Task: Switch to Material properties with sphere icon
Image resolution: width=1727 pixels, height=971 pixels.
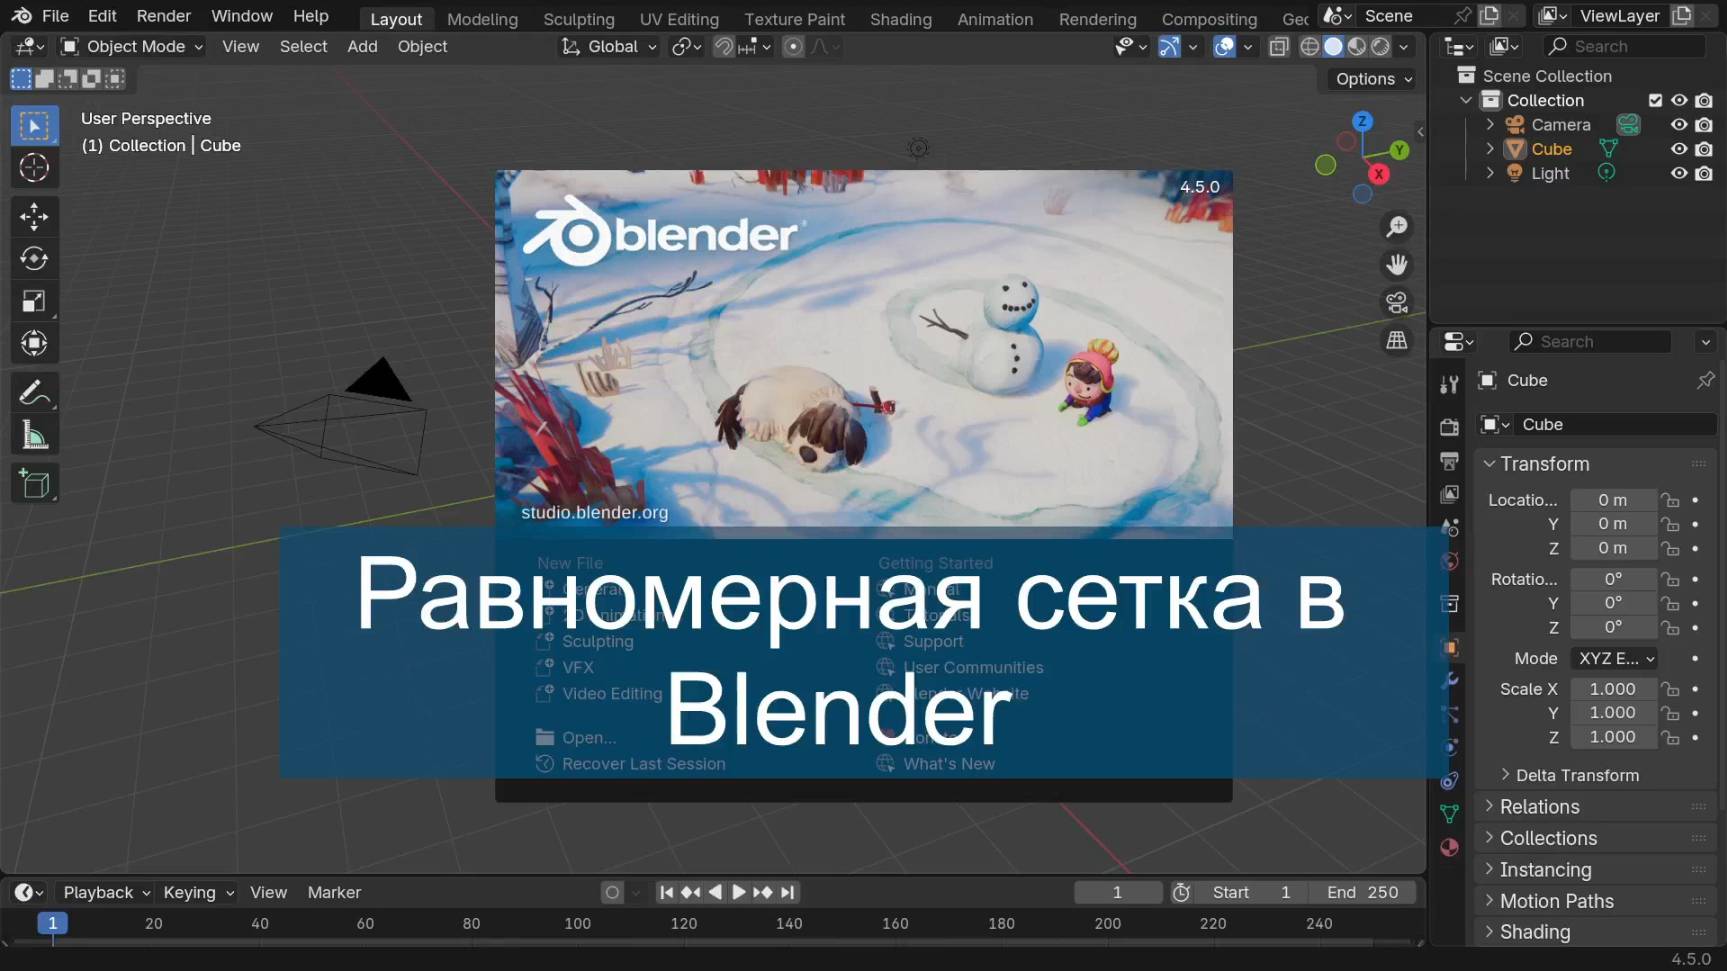Action: coord(1450,847)
